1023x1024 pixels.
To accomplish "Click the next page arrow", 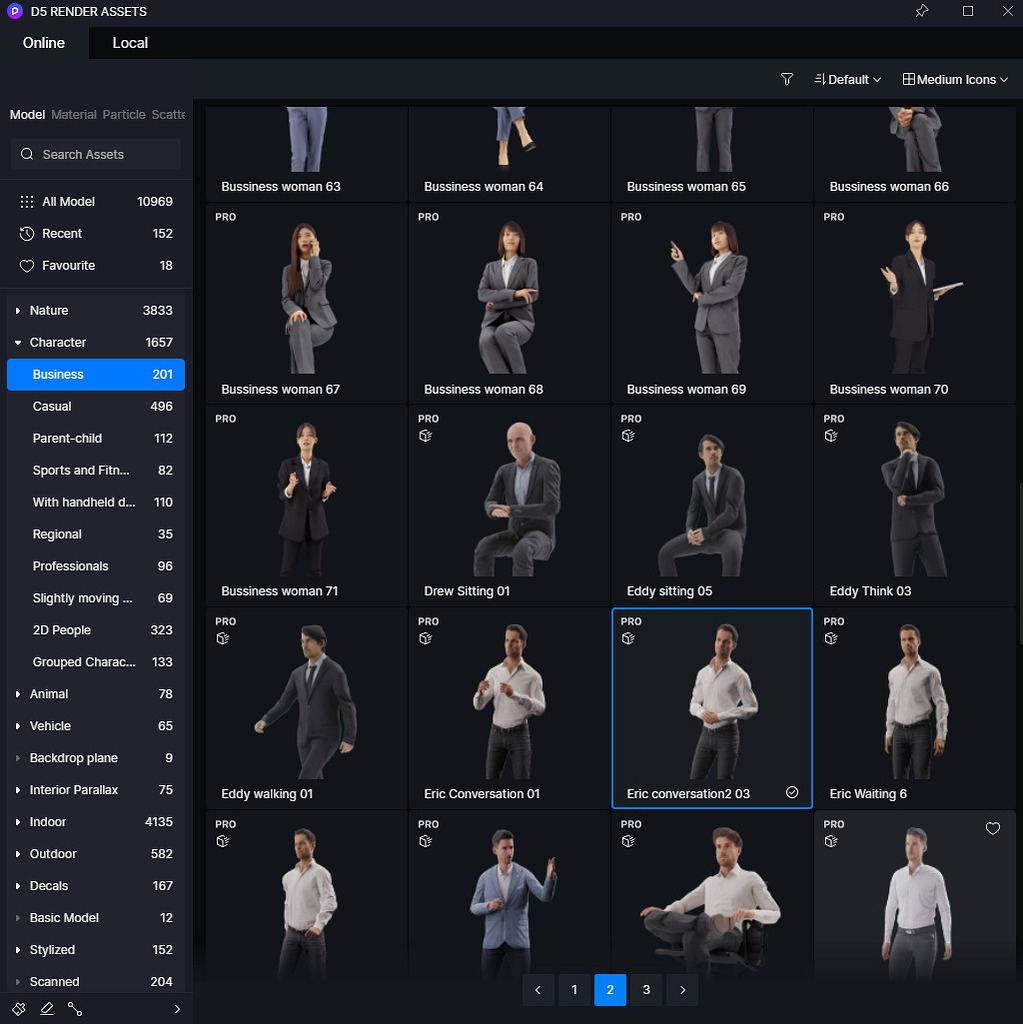I will coord(682,989).
